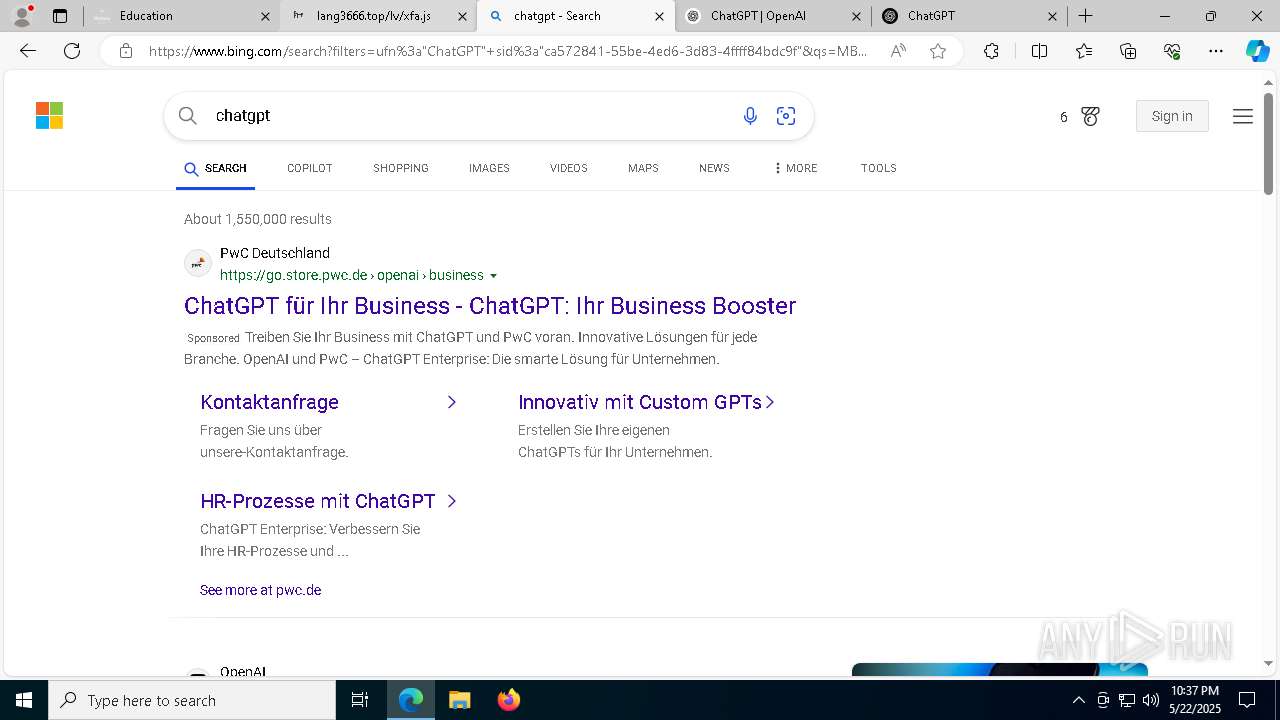Click the browser address bar URL
The image size is (1280, 720).
(507, 51)
